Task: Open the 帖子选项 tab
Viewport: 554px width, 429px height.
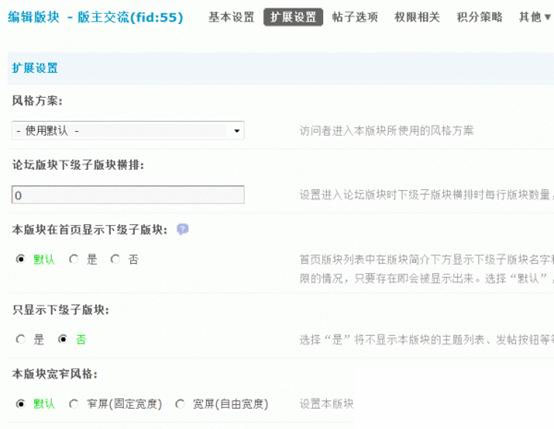Action: click(x=355, y=17)
